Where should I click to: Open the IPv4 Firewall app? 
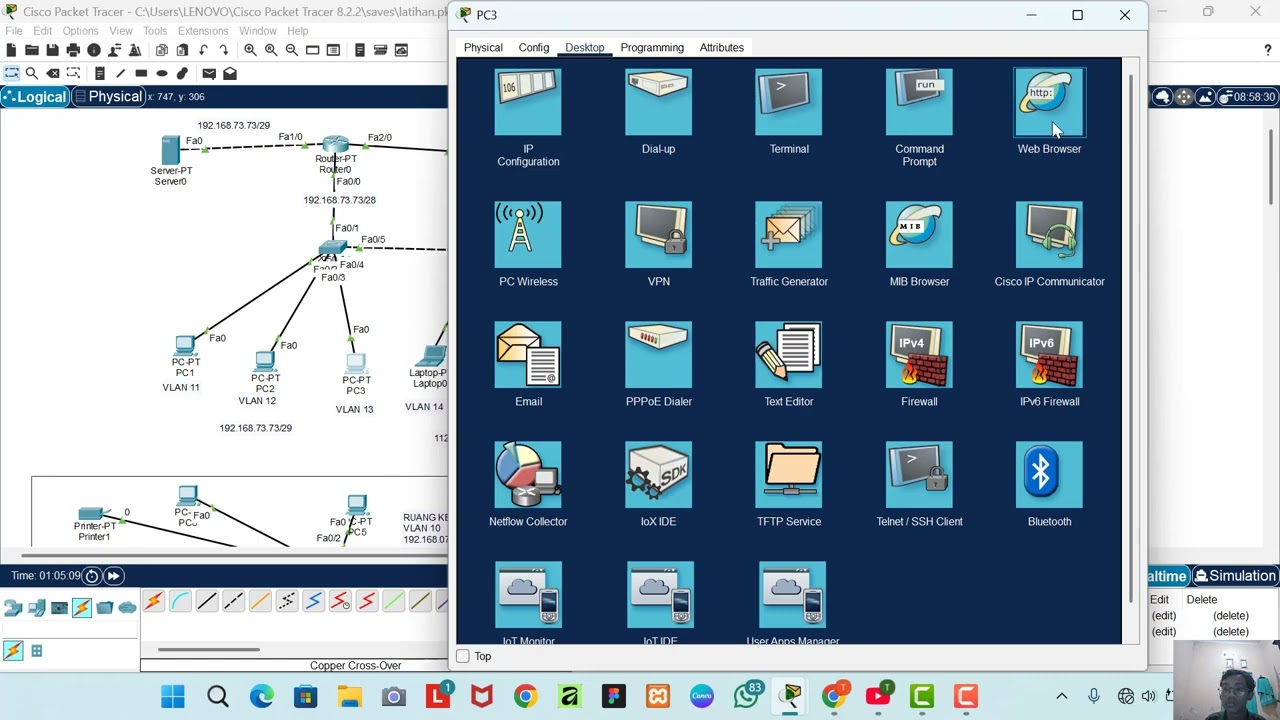[x=919, y=355]
